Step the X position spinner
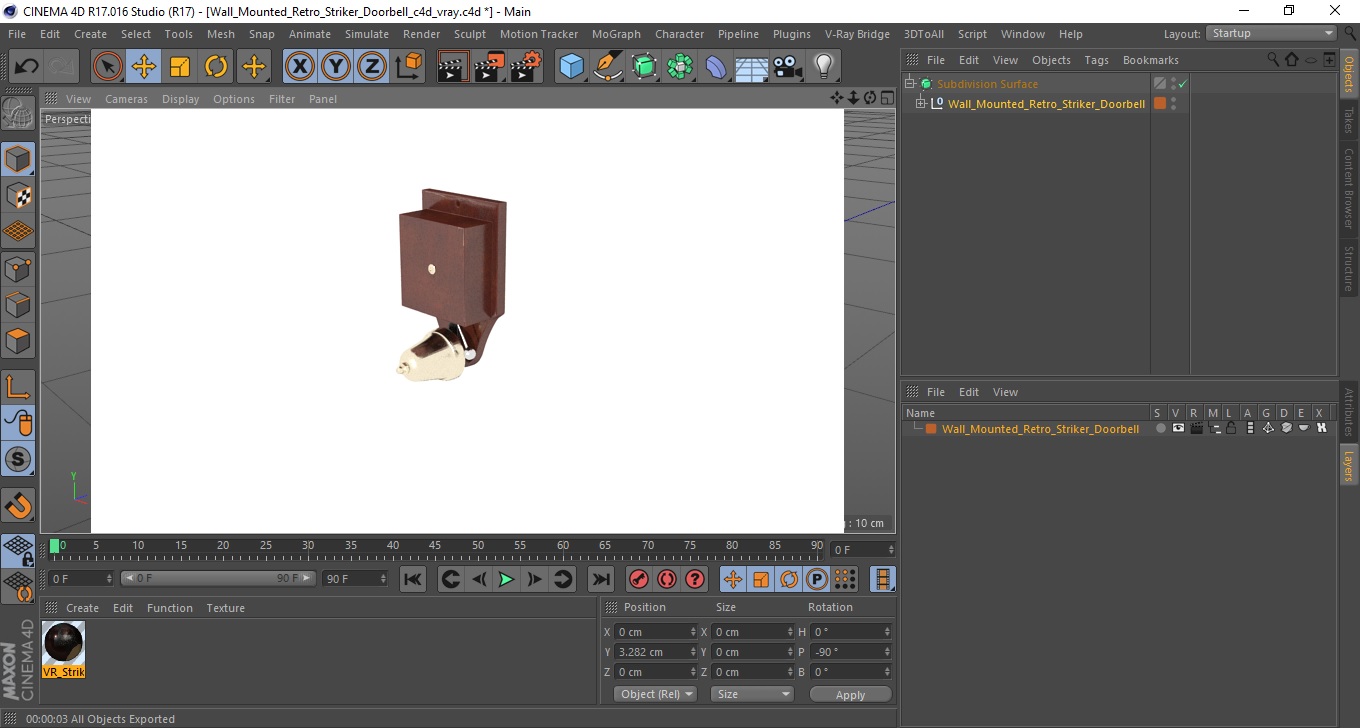This screenshot has width=1360, height=728. tap(694, 632)
